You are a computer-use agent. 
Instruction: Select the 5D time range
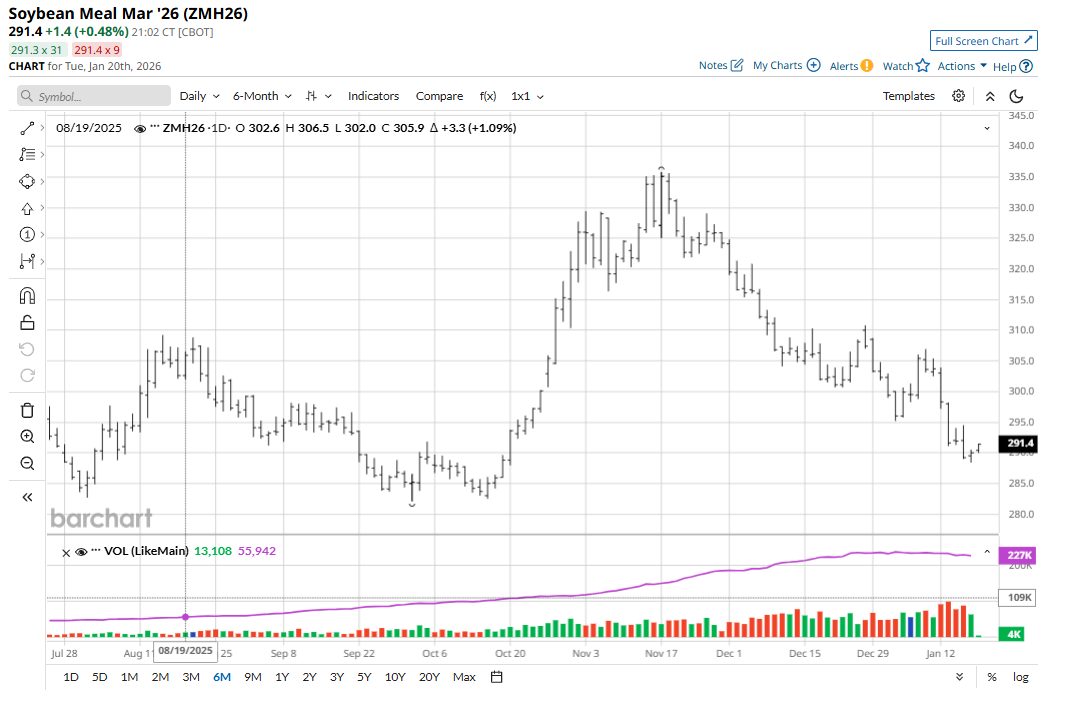(x=99, y=678)
